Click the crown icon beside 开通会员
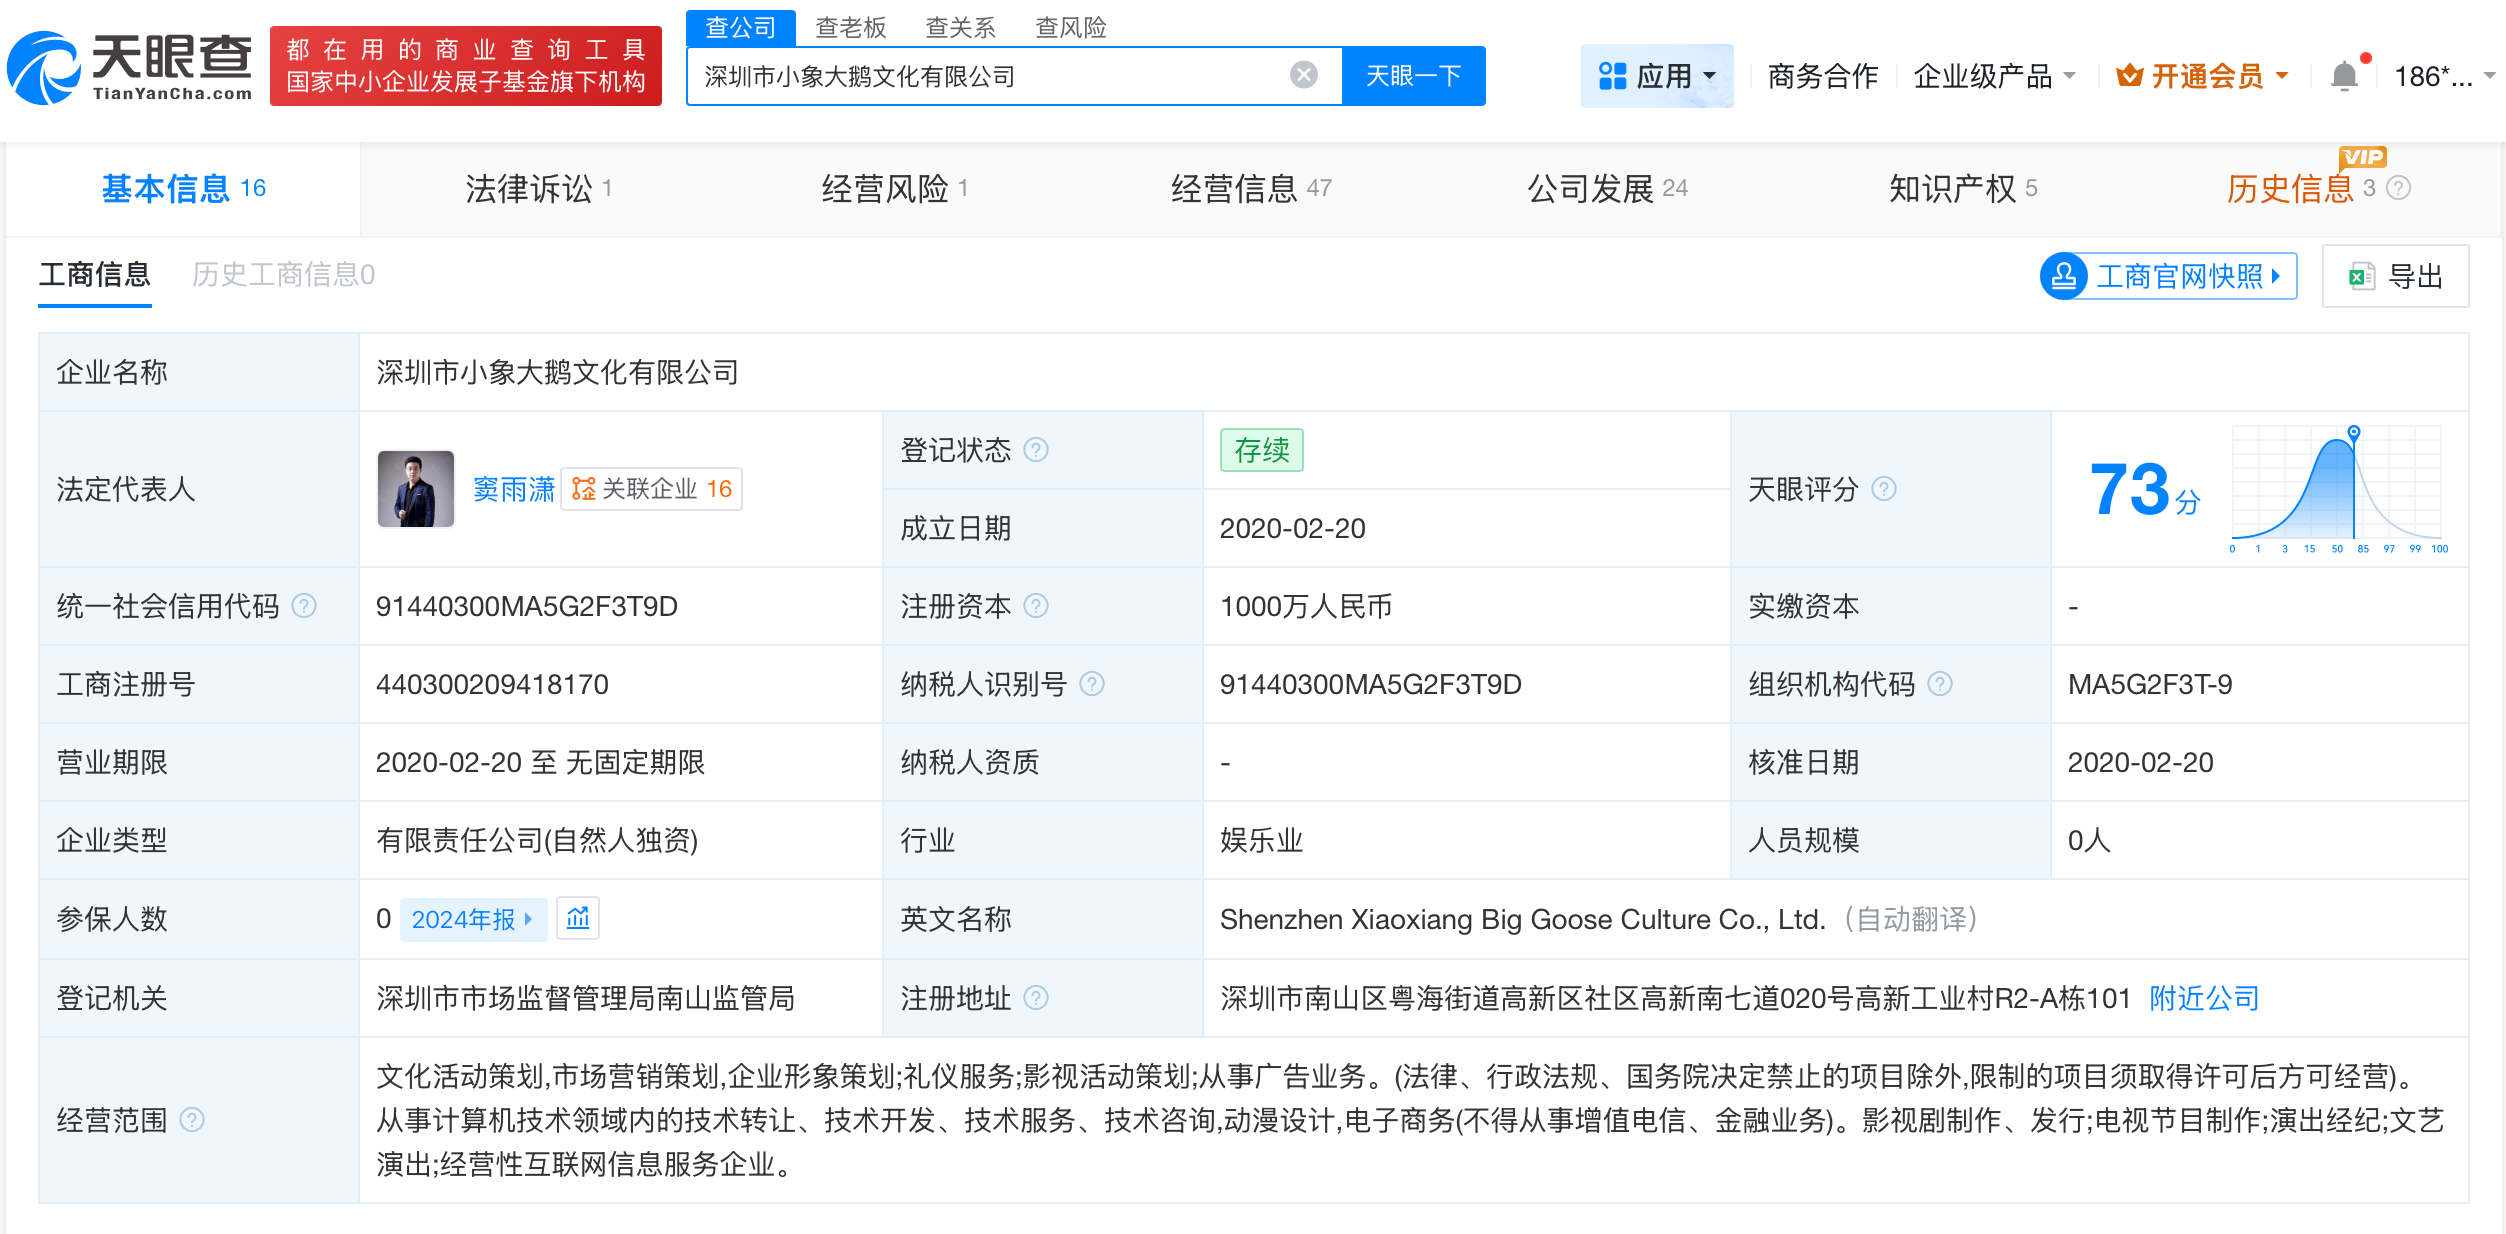2506x1234 pixels. coord(2129,74)
